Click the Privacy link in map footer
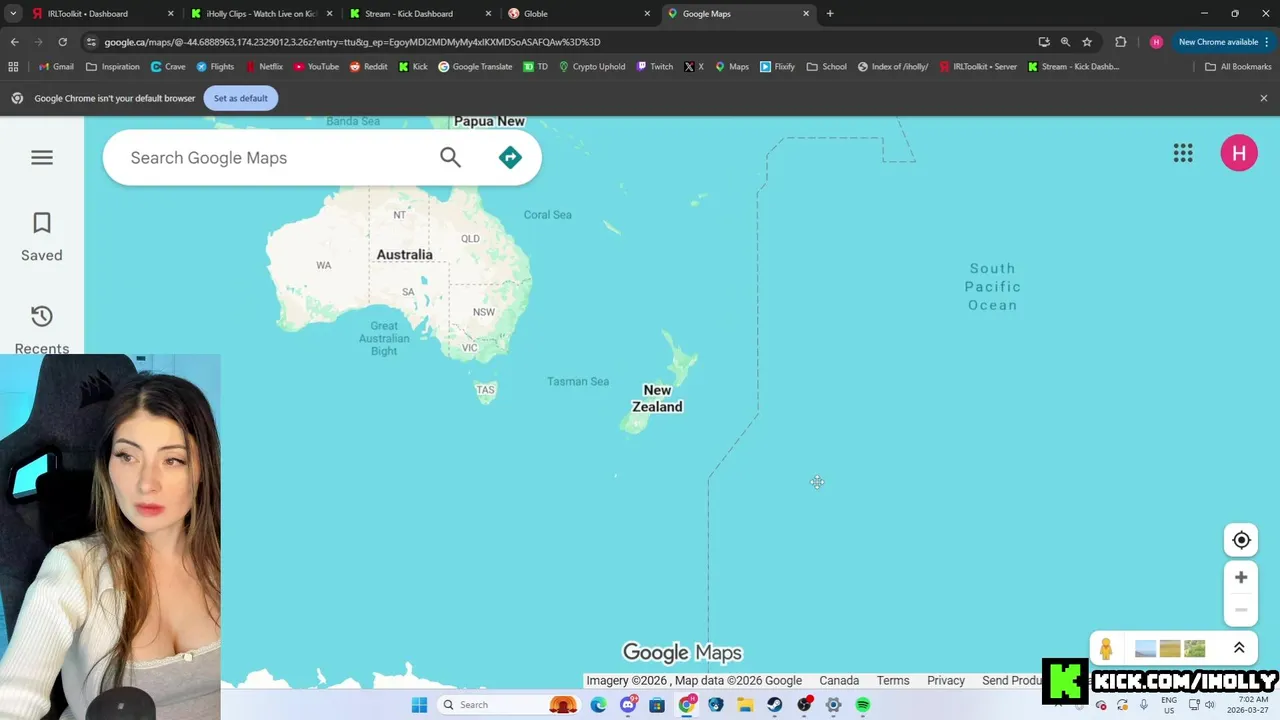The image size is (1280, 720). pyautogui.click(x=946, y=680)
